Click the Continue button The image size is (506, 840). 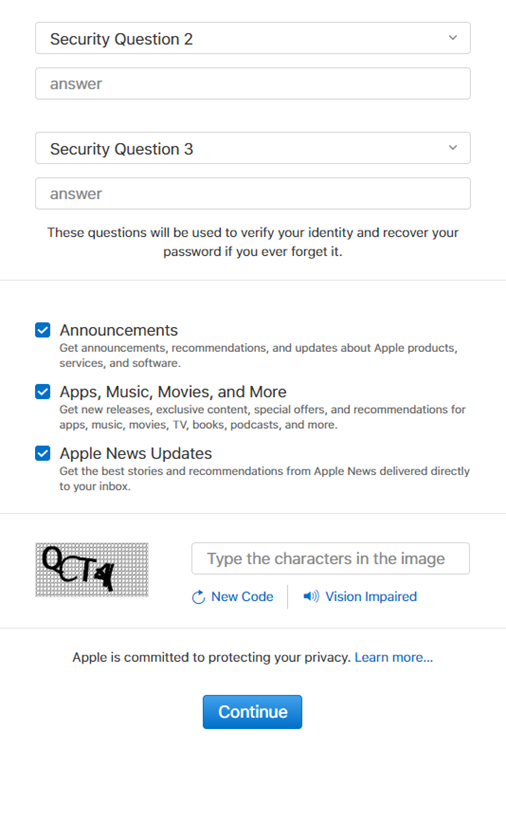tap(252, 712)
